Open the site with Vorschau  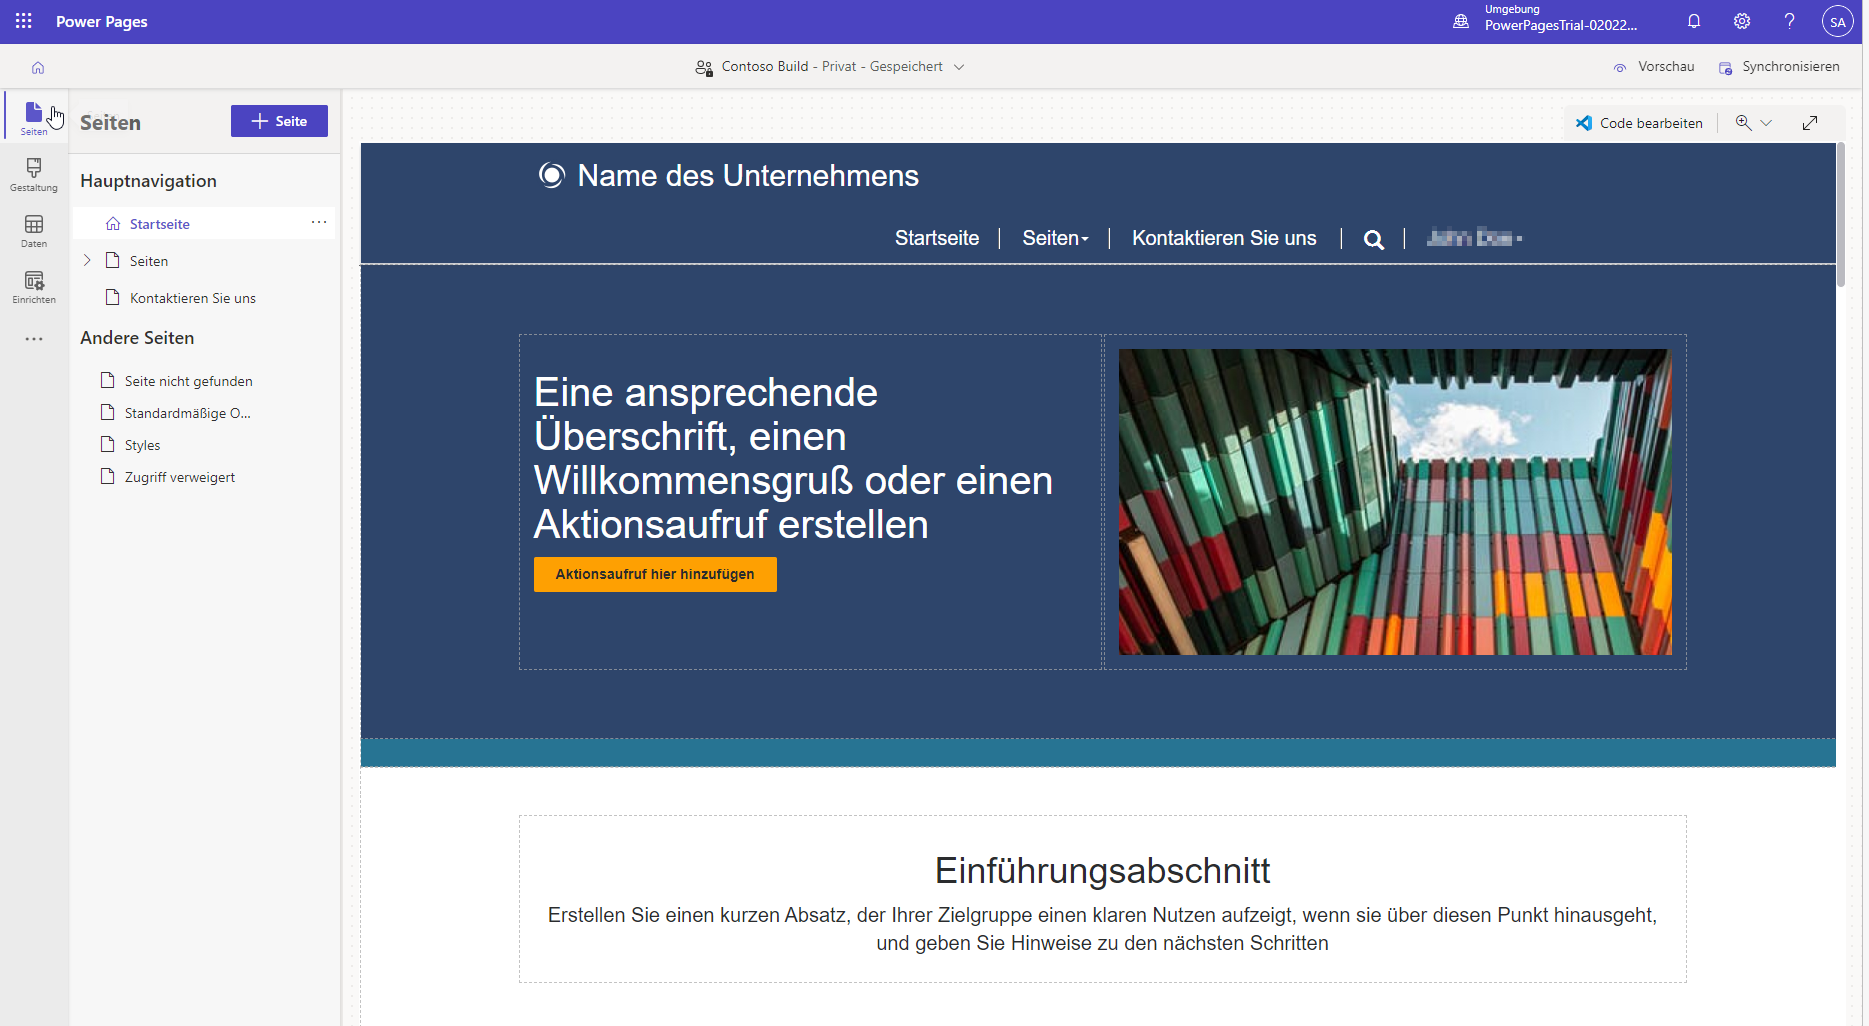[x=1654, y=66]
